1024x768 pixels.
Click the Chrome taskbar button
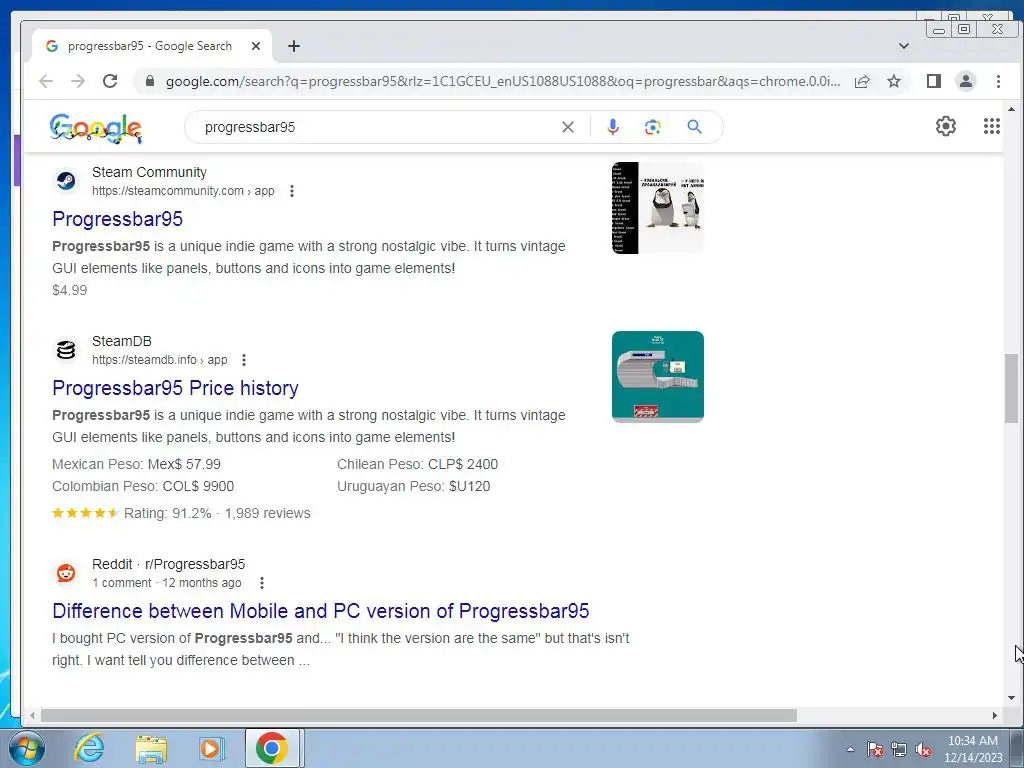point(272,748)
